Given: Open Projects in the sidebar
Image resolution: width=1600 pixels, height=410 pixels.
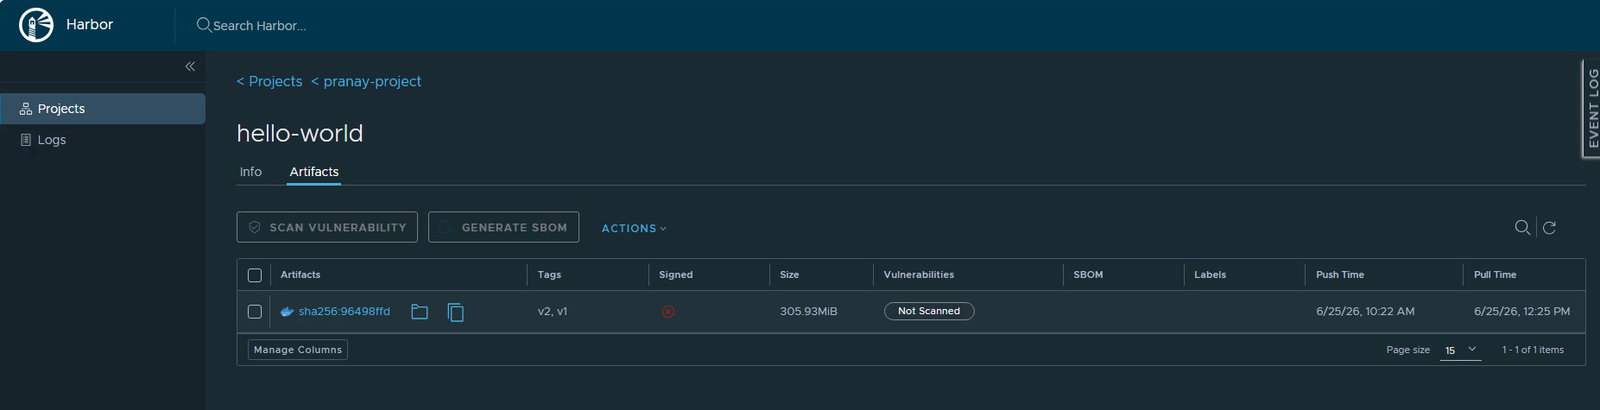Looking at the screenshot, I should [103, 109].
